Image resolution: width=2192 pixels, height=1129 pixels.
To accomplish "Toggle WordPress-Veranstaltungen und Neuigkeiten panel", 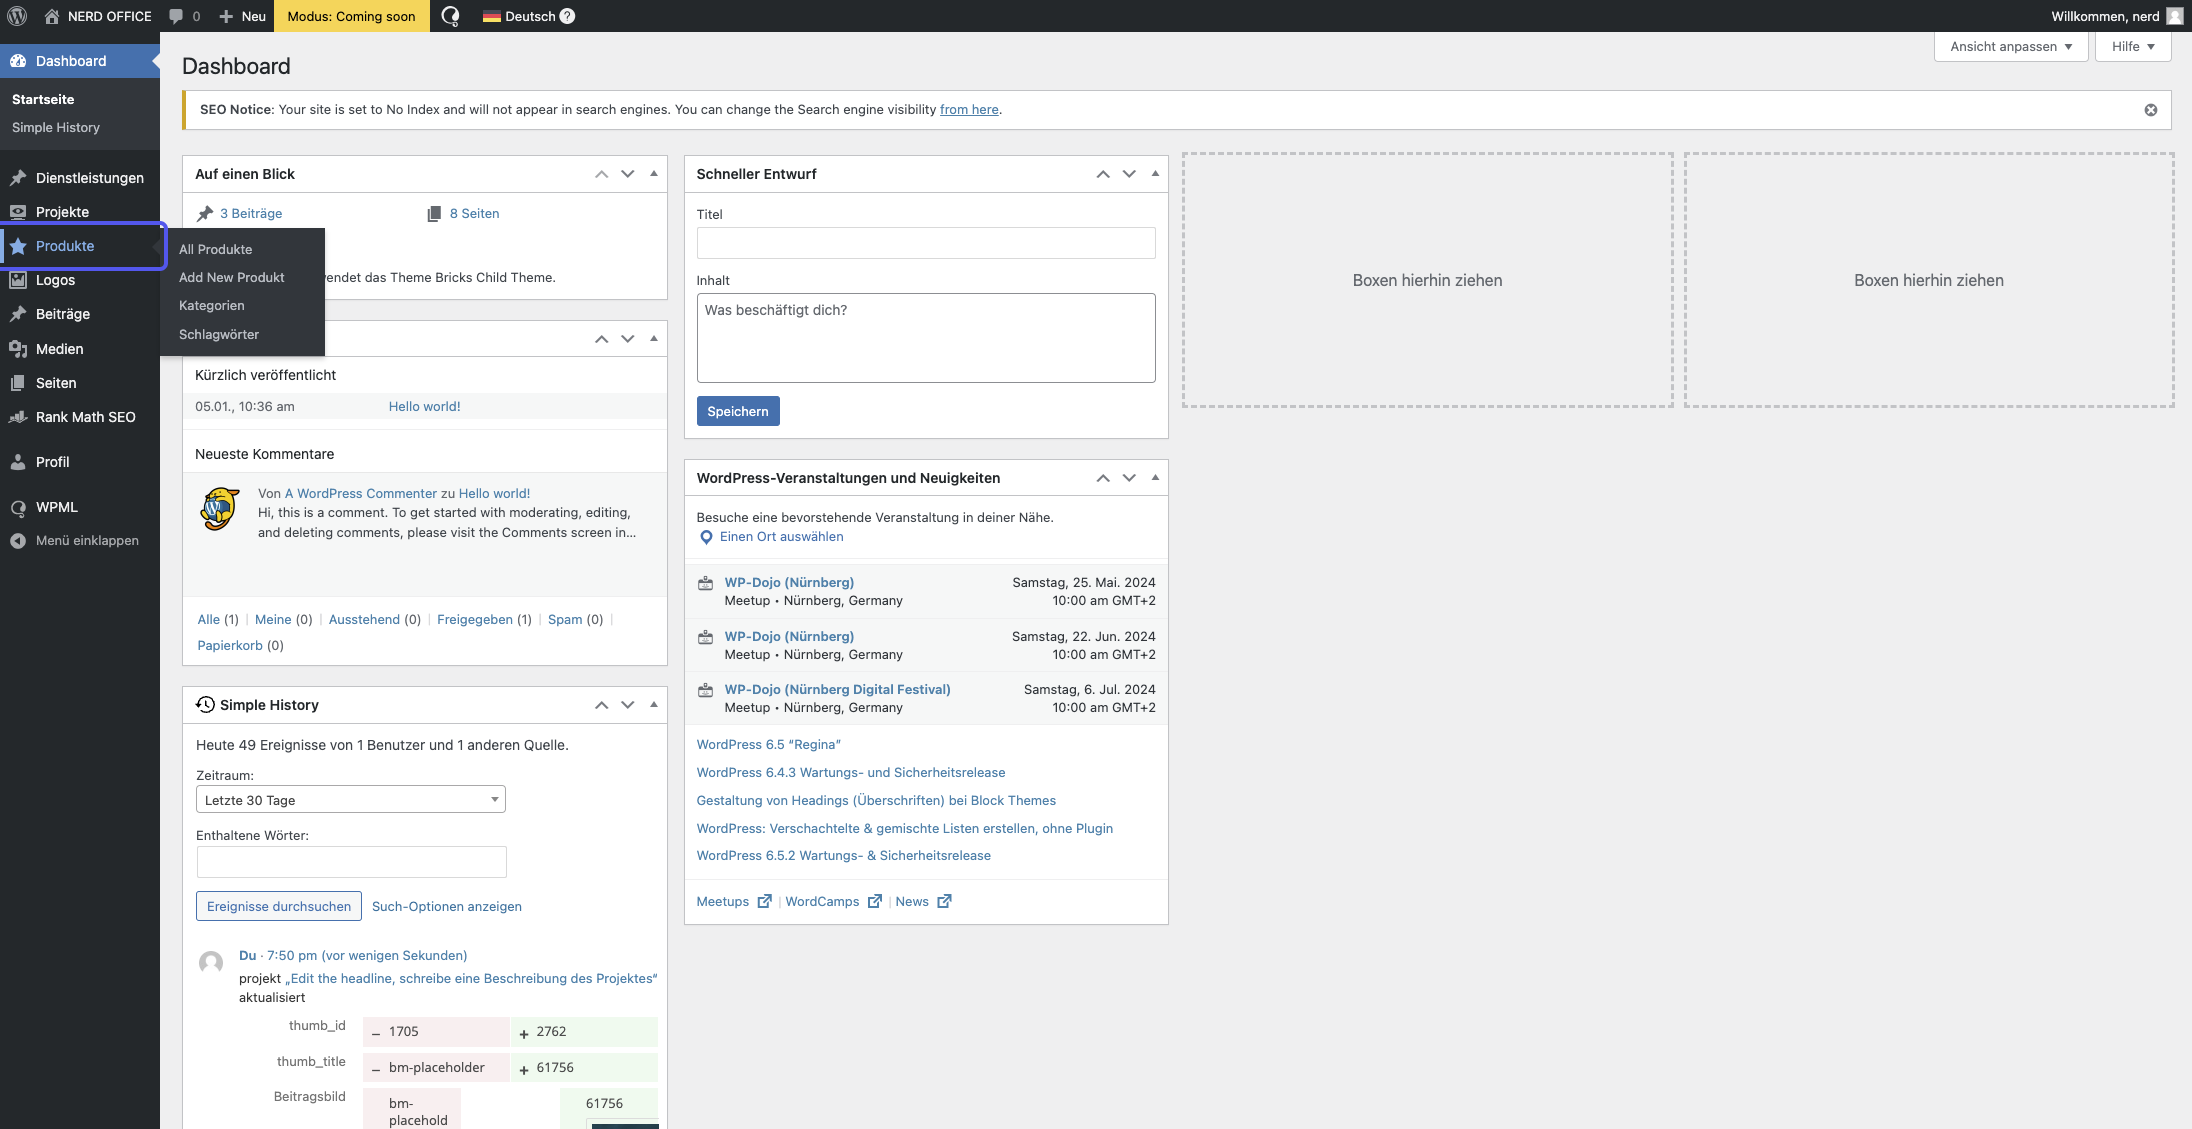I will click(x=1155, y=478).
